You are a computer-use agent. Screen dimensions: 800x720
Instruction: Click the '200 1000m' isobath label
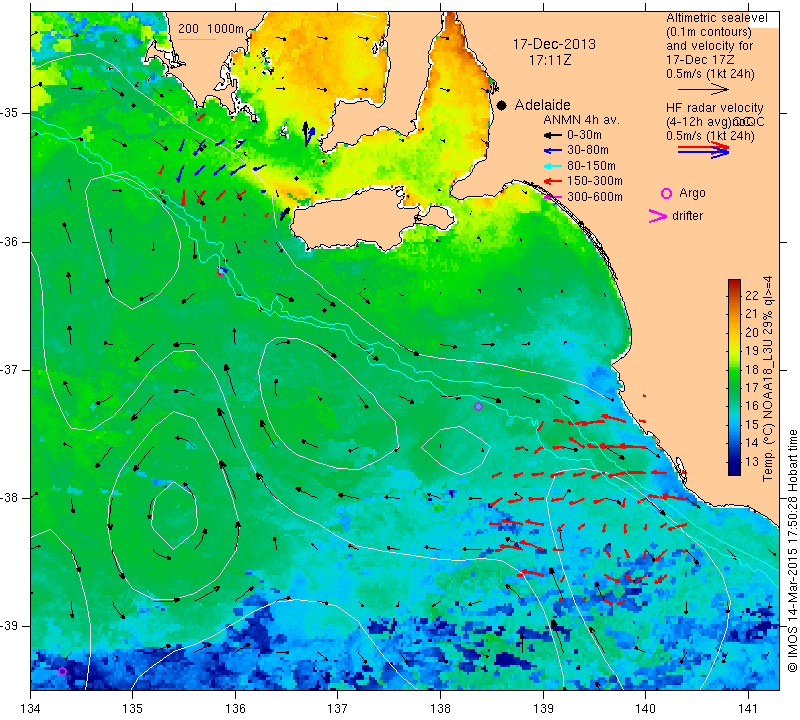(x=211, y=29)
